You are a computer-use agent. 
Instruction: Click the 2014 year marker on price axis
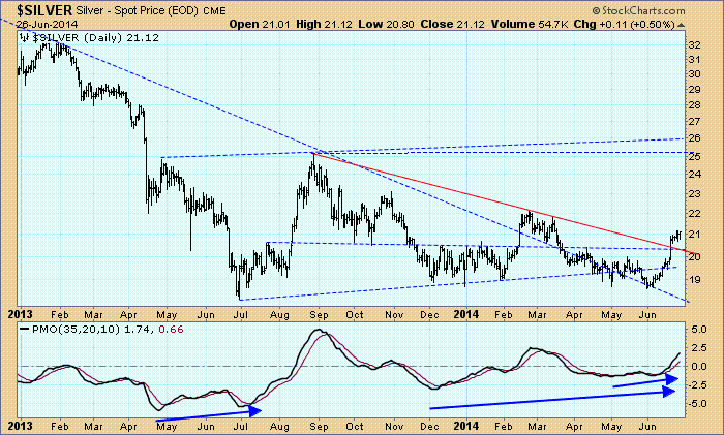pos(463,311)
